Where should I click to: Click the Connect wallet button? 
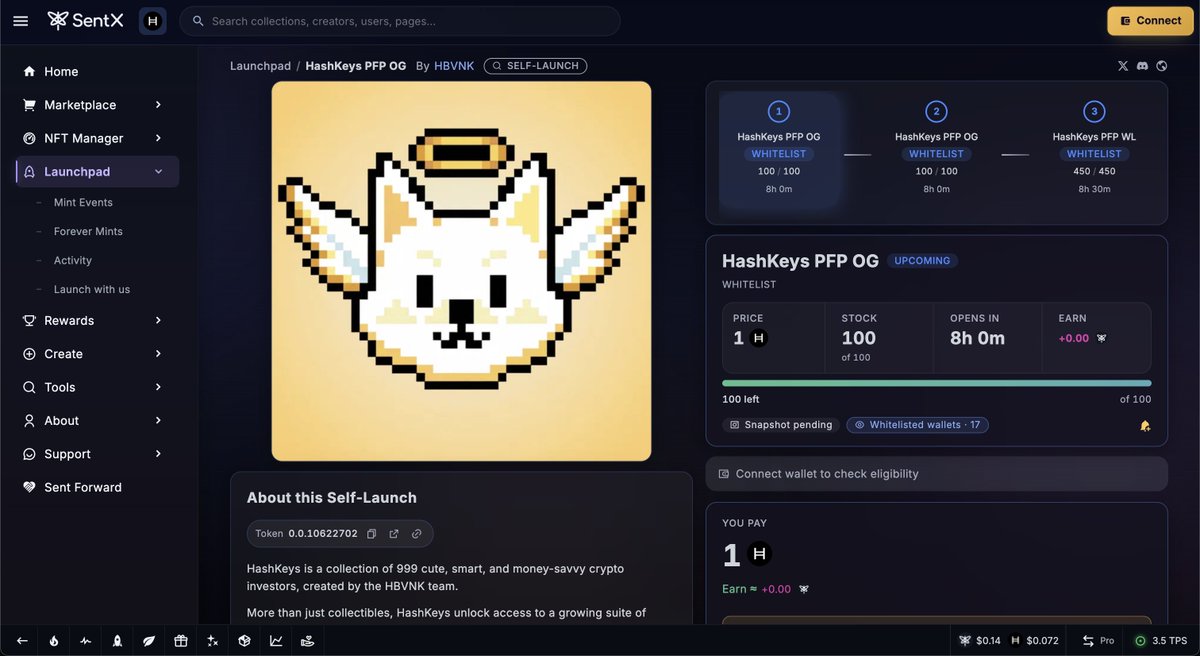pos(1150,21)
